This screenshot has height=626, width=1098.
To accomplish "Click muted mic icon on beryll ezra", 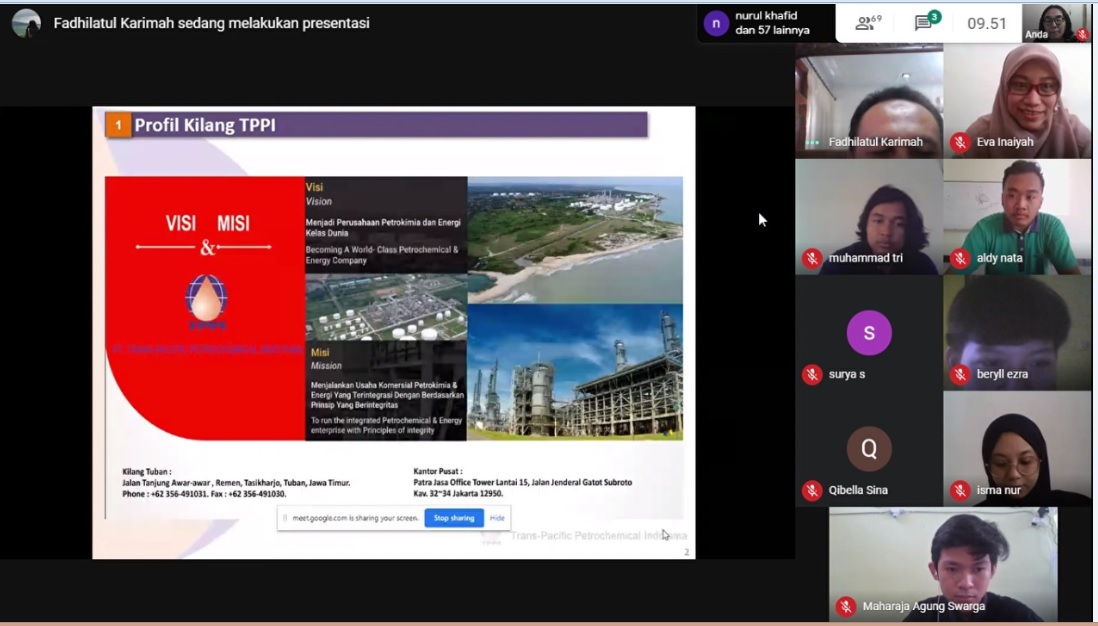I will pos(960,374).
